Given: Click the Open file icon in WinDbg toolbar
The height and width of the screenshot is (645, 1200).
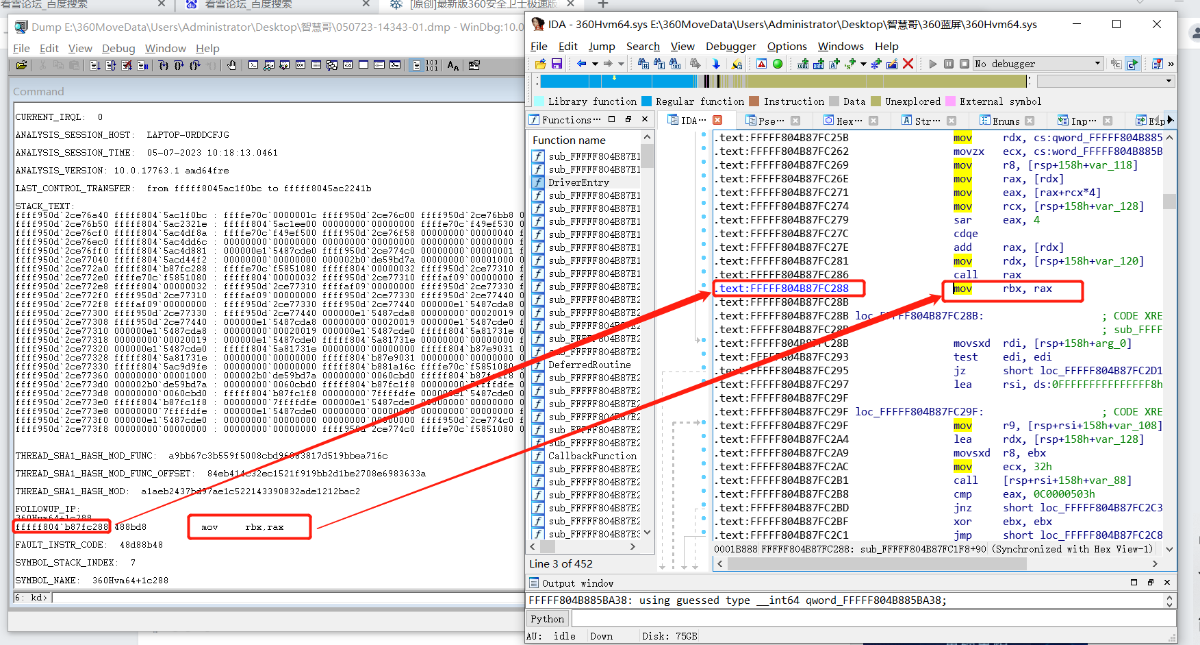Looking at the screenshot, I should coord(21,65).
